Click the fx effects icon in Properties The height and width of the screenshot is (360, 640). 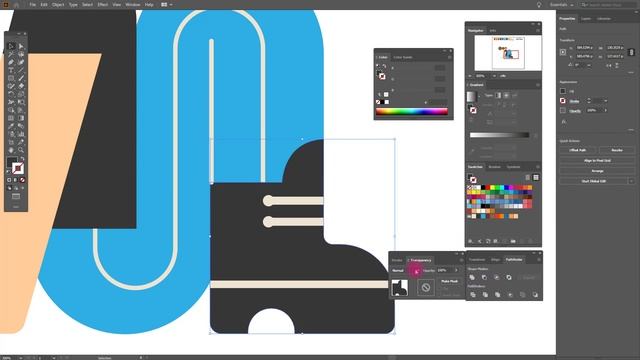(564, 121)
